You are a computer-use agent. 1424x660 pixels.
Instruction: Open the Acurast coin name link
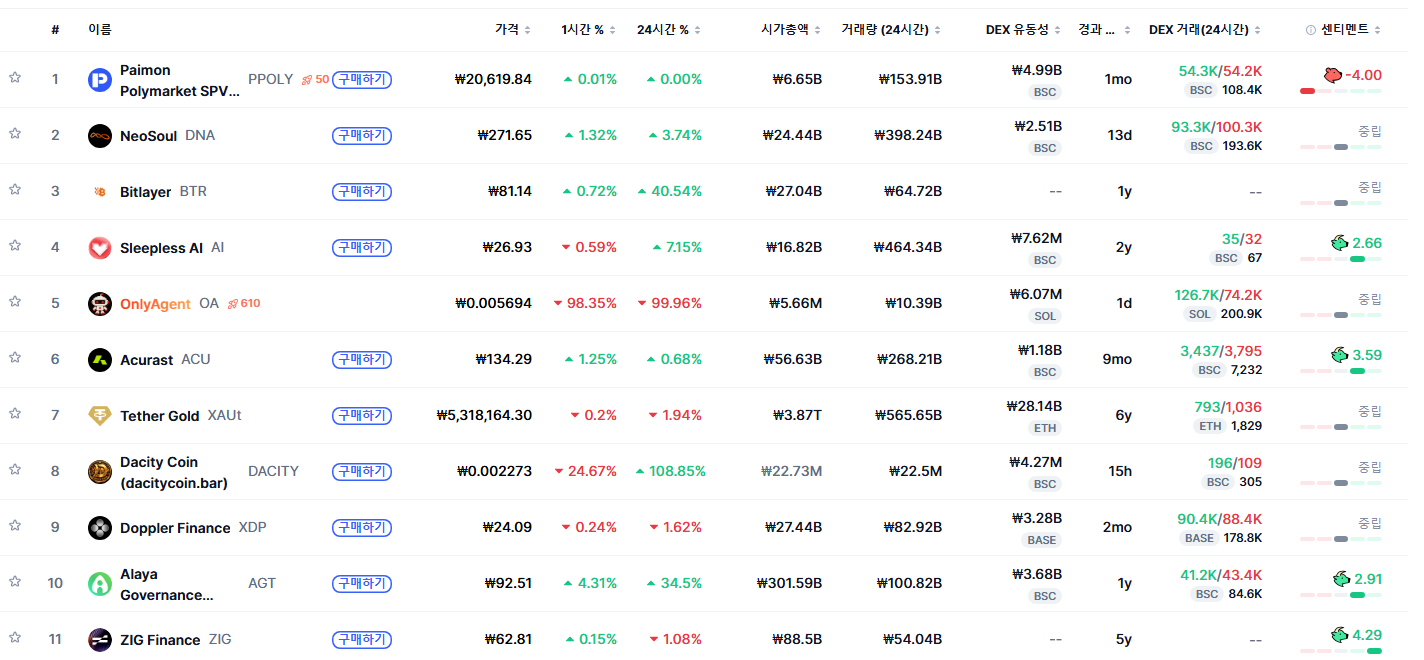pyautogui.click(x=147, y=360)
